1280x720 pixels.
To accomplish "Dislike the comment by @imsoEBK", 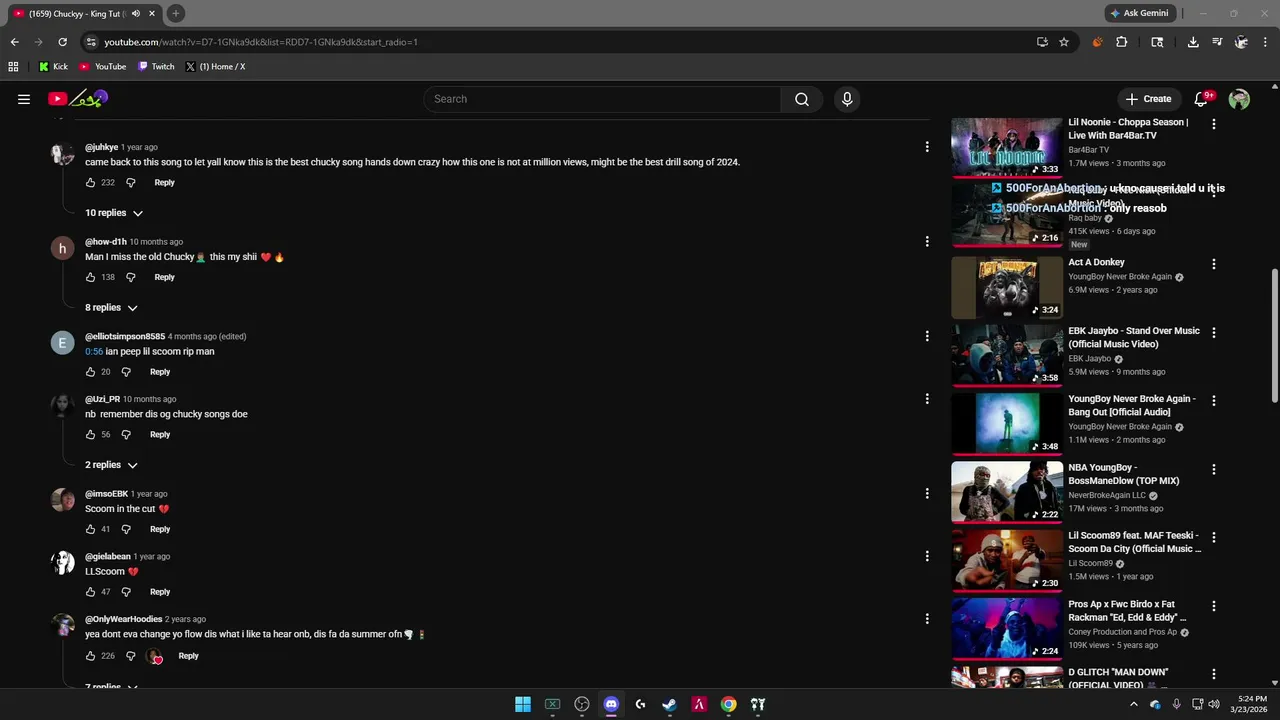I will pyautogui.click(x=126, y=529).
